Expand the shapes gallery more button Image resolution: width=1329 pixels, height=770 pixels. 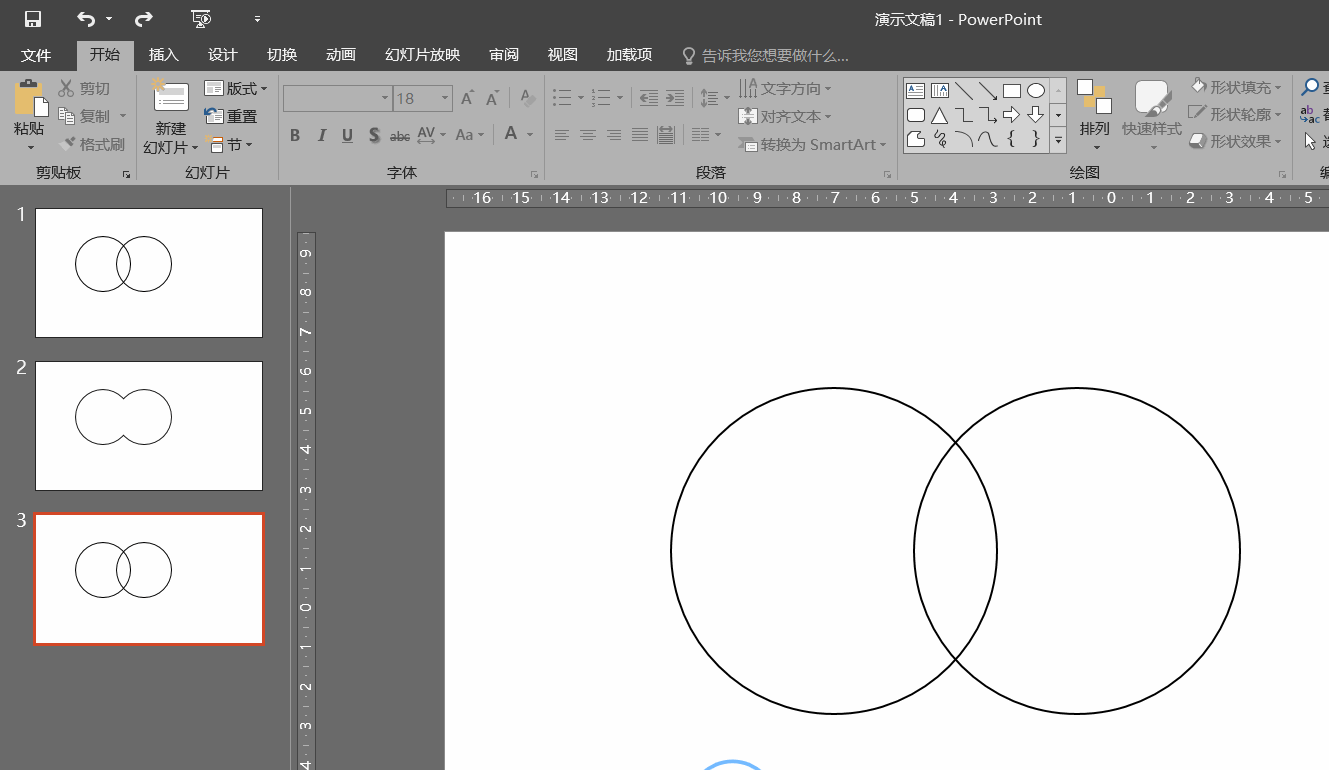[x=1058, y=141]
